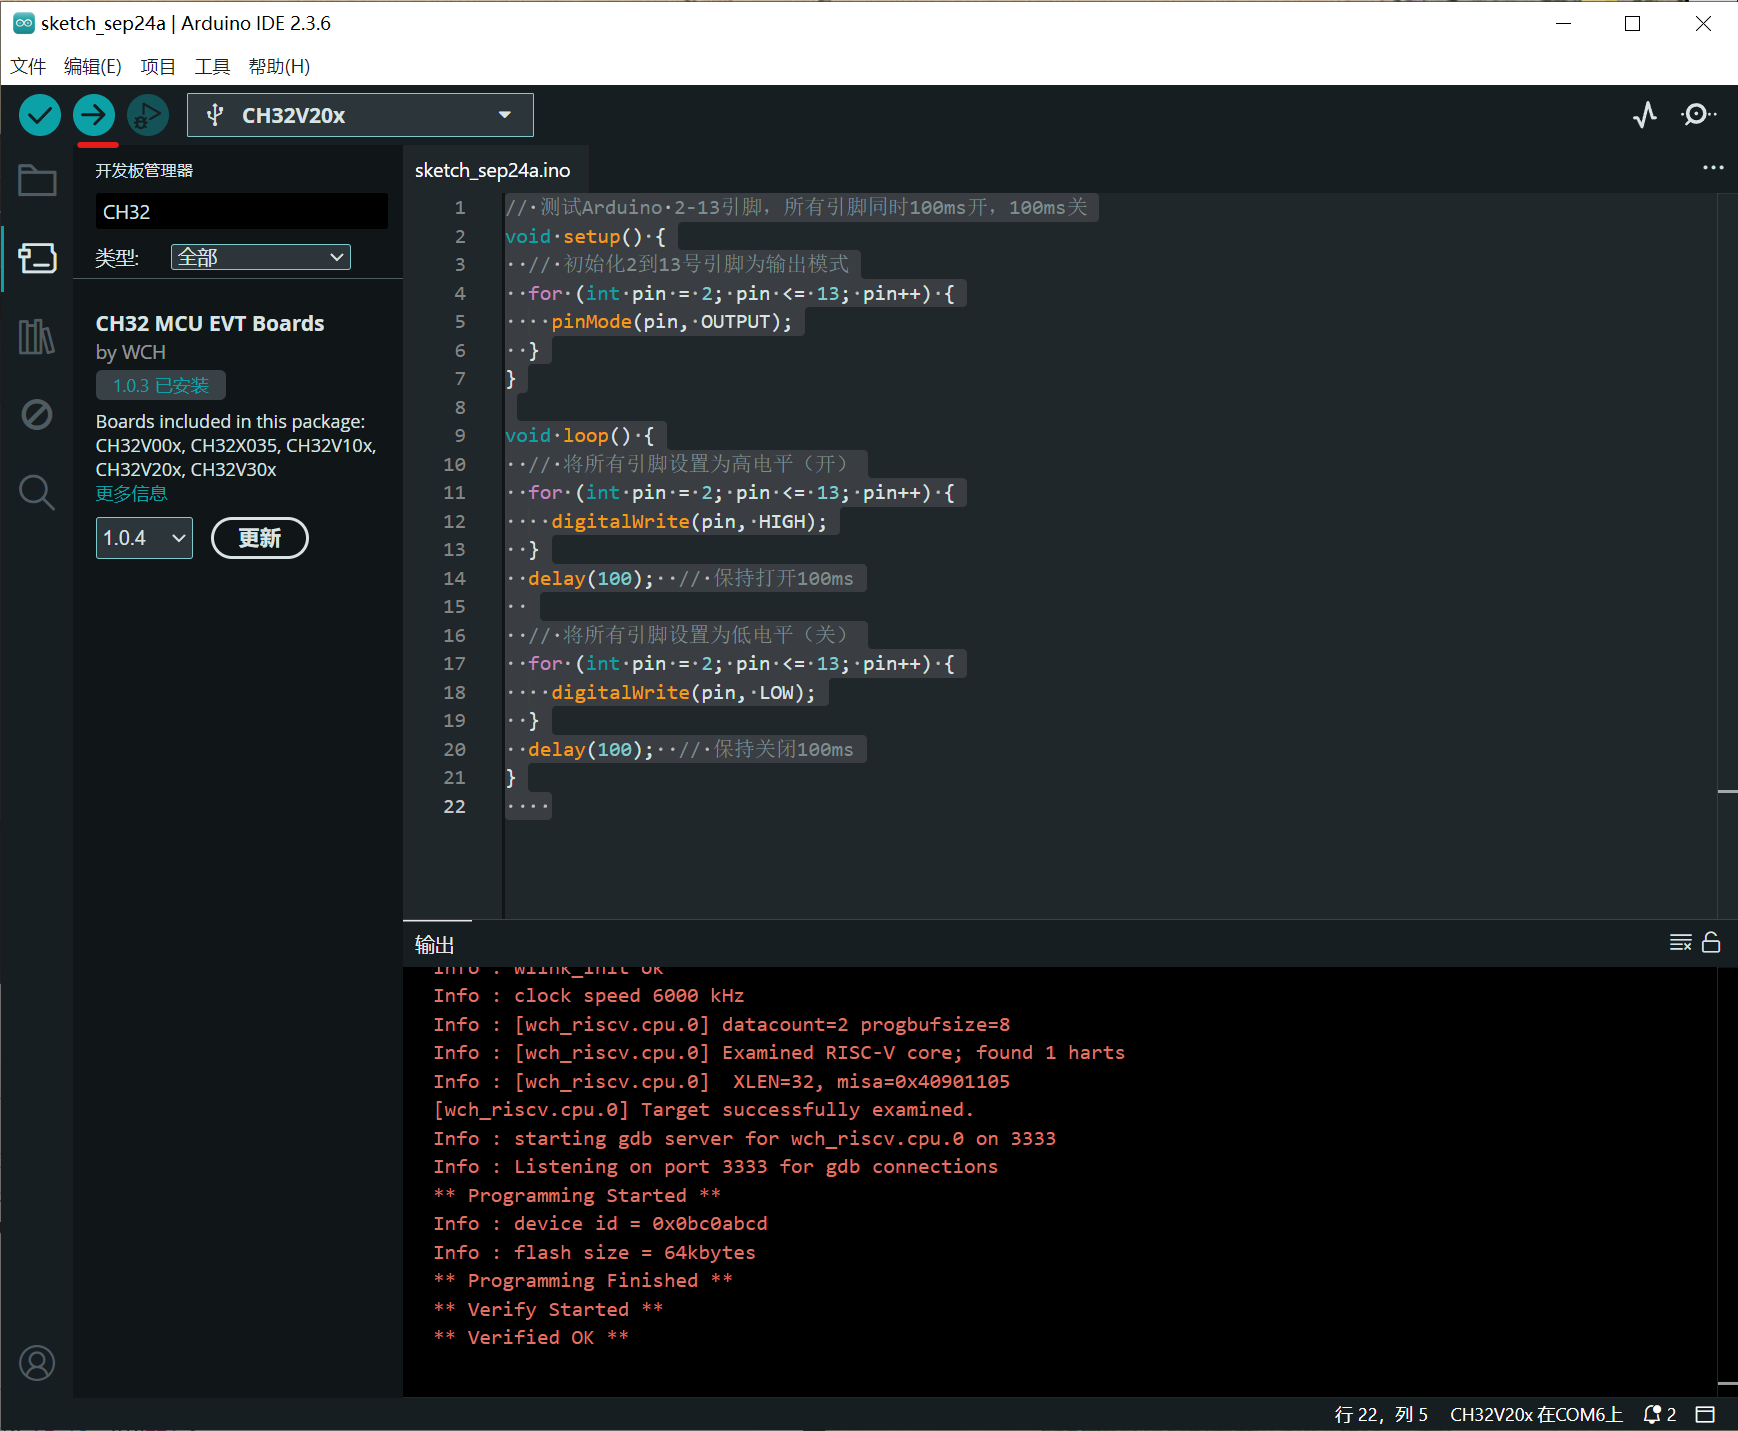Click the CH32 board search field
1738x1431 pixels.
coord(241,212)
